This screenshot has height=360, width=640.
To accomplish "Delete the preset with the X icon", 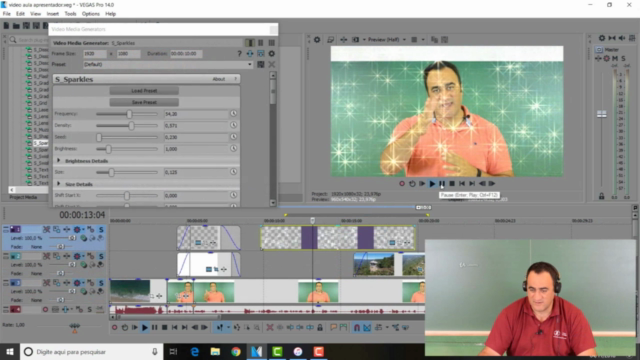I will (271, 64).
